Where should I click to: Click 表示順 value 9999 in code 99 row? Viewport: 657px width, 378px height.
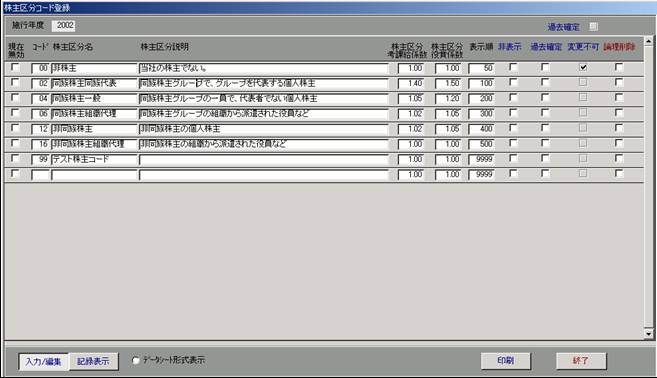pyautogui.click(x=481, y=159)
